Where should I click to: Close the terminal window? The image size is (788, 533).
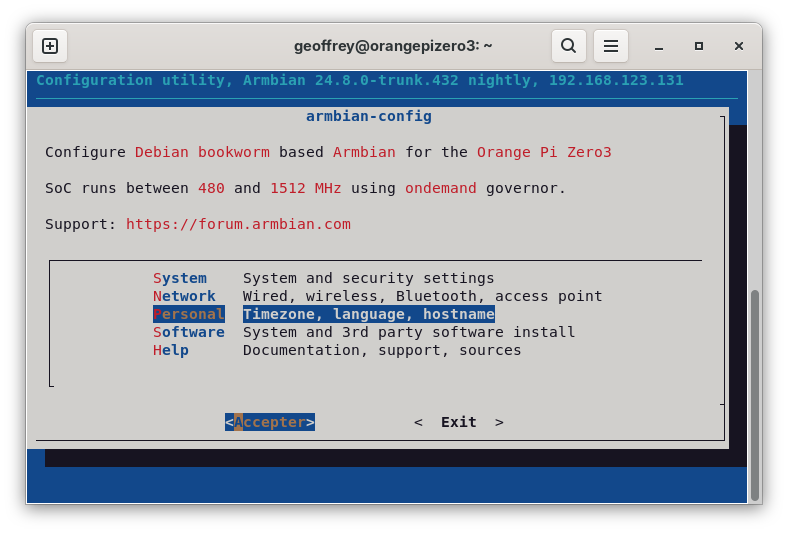point(738,46)
